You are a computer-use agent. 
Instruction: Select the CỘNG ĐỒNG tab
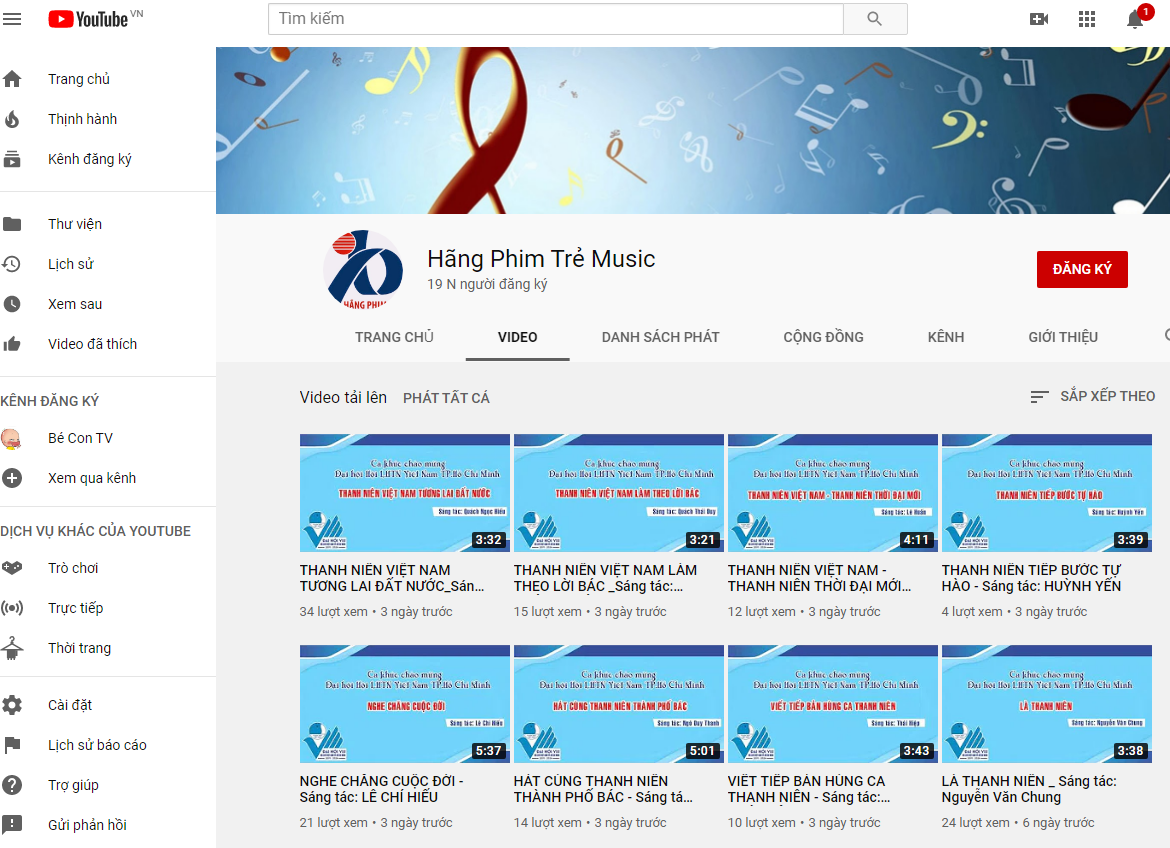pos(823,337)
